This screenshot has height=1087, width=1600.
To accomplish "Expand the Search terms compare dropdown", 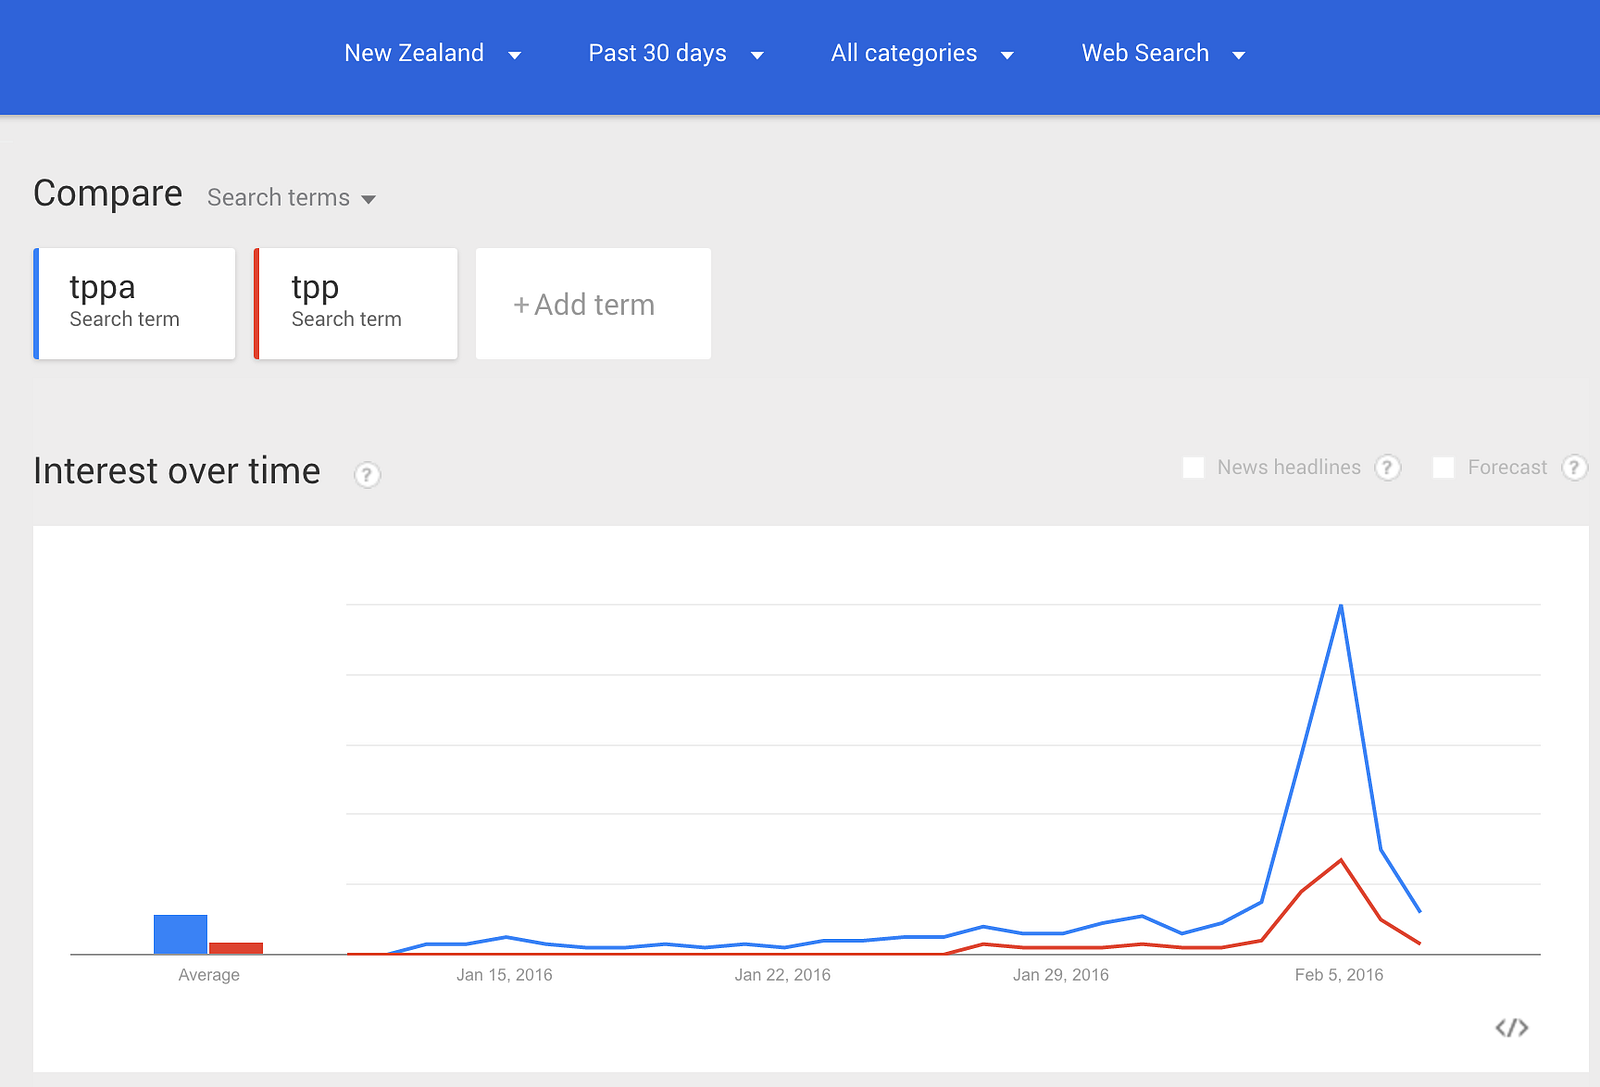I will tap(291, 198).
